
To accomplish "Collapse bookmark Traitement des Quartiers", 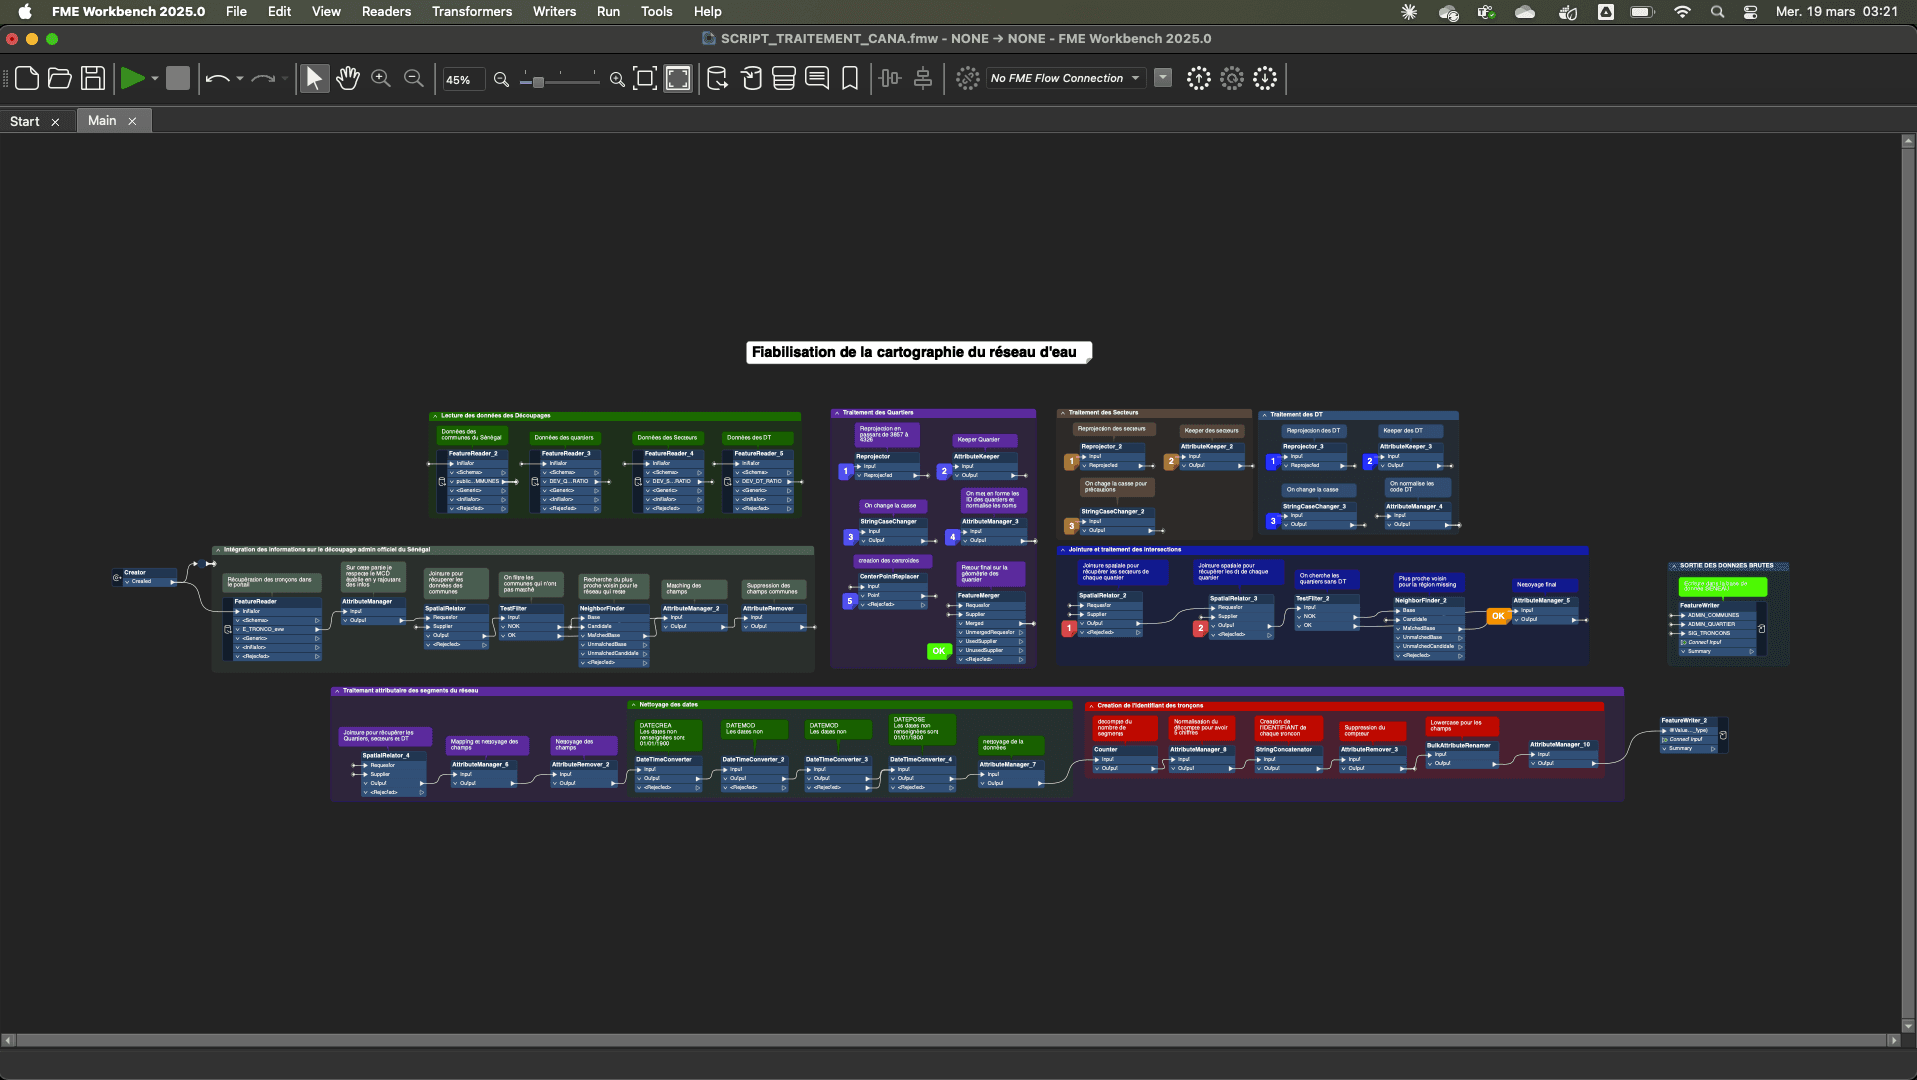I will coord(836,412).
